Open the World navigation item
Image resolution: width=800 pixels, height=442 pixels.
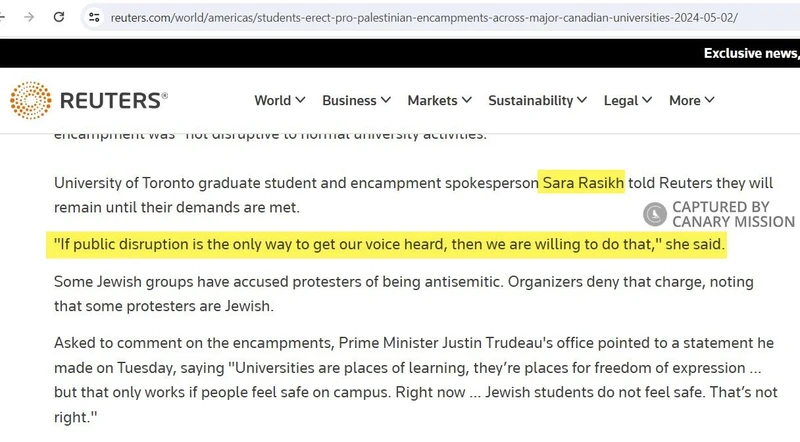[272, 101]
